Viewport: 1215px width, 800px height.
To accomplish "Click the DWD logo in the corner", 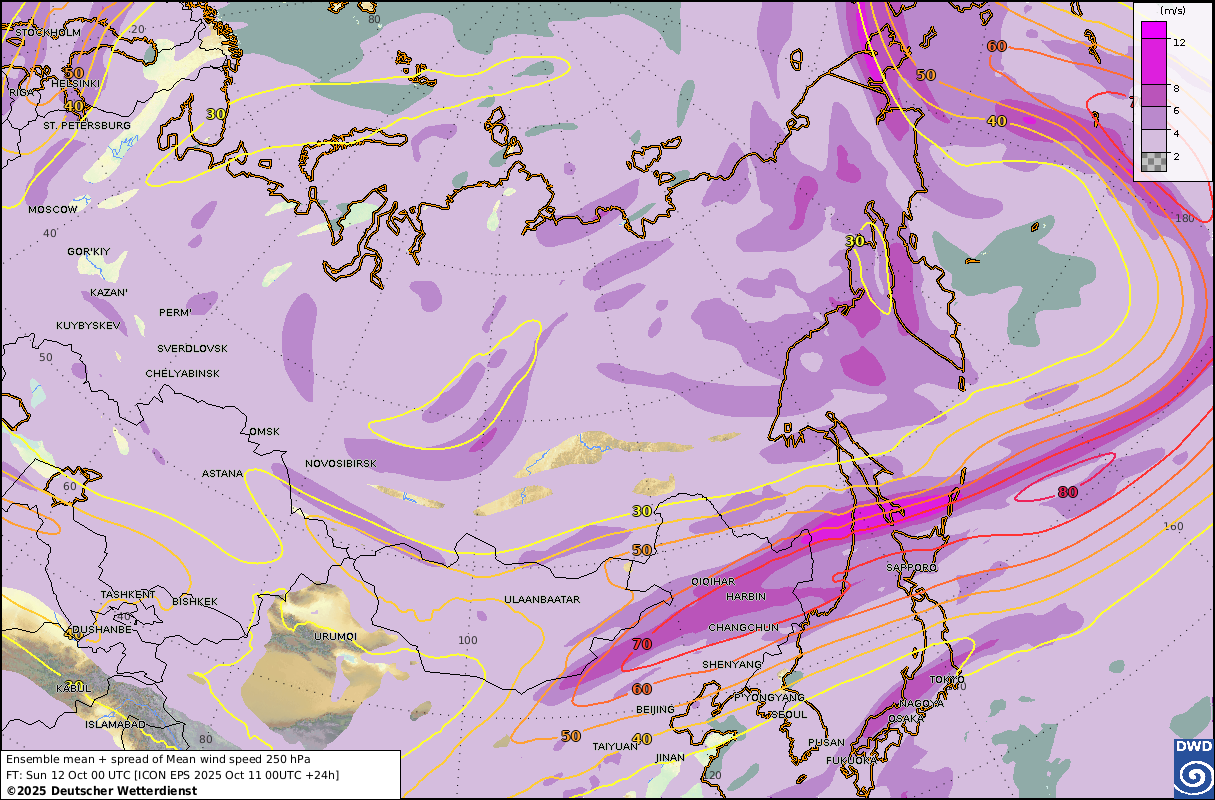I will (x=1193, y=769).
